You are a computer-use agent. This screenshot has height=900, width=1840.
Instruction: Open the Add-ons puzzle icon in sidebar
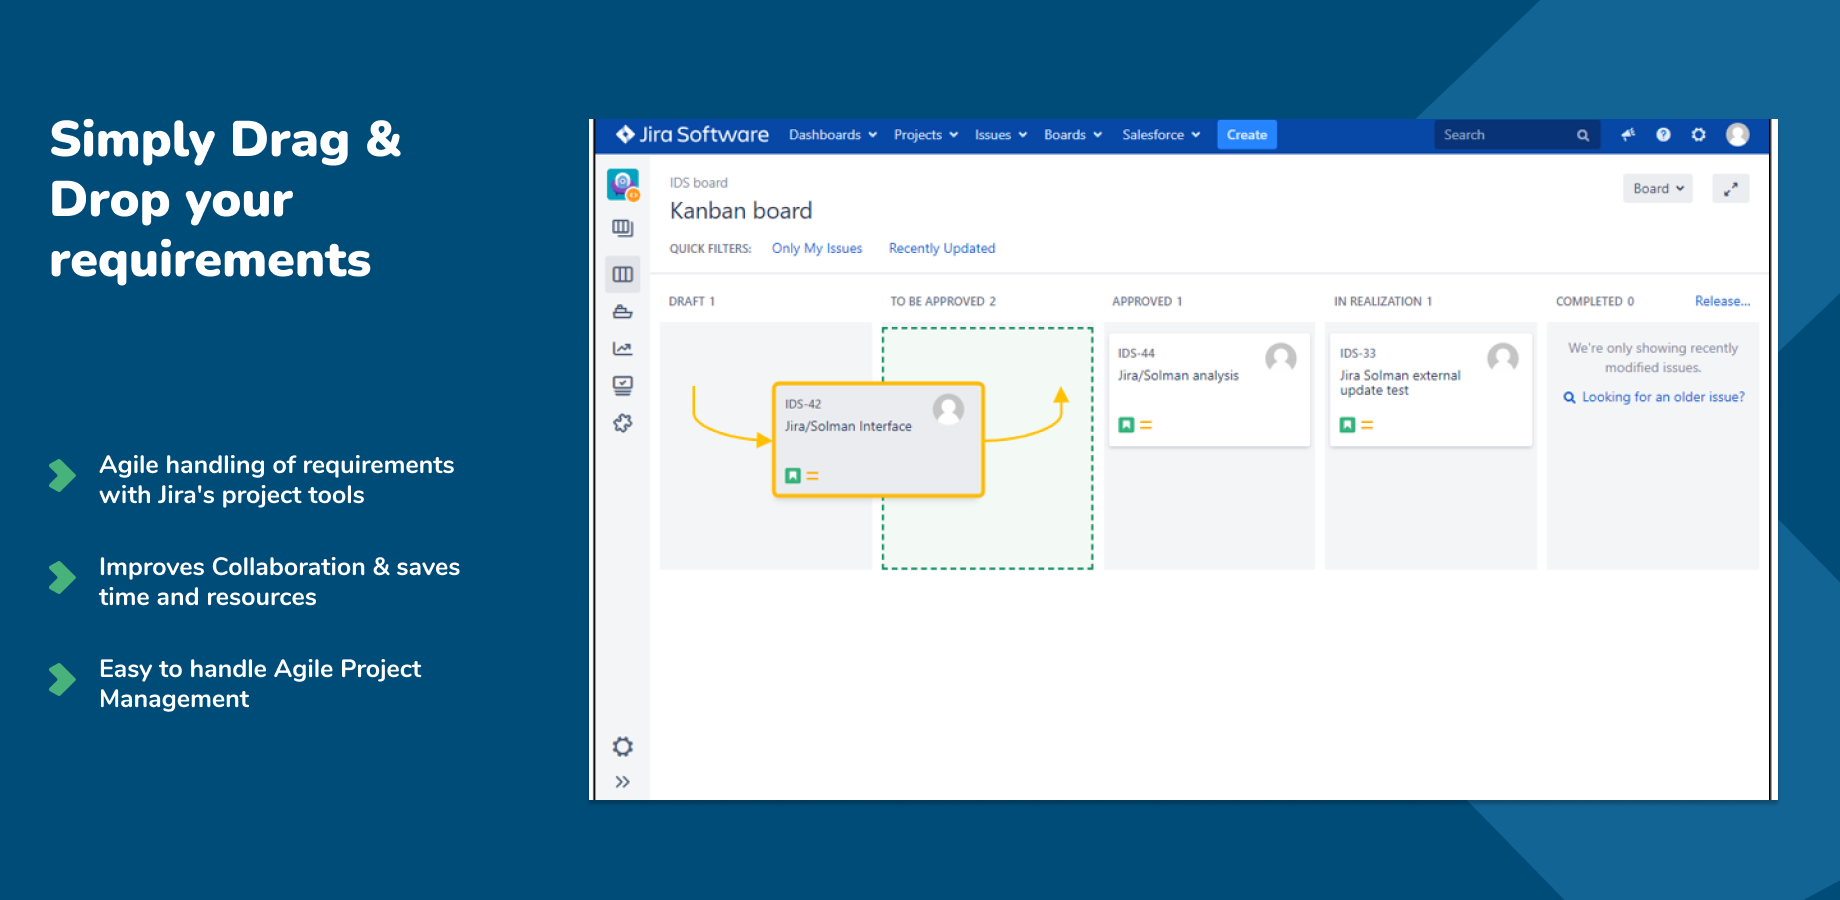pyautogui.click(x=623, y=423)
